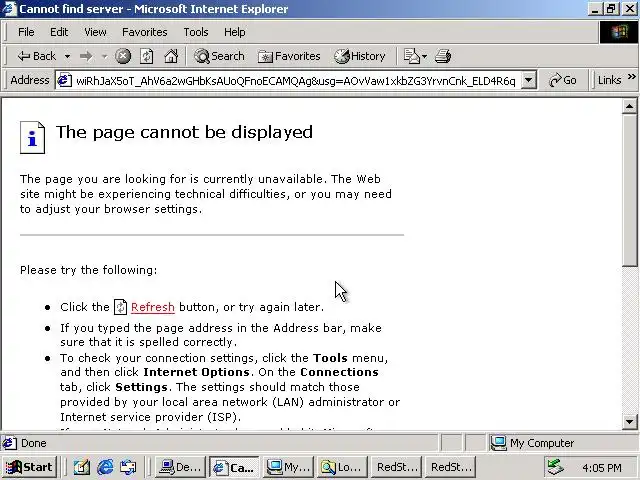Switch to the De... taskbar window
Image resolution: width=640 pixels, height=480 pixels.
point(180,467)
